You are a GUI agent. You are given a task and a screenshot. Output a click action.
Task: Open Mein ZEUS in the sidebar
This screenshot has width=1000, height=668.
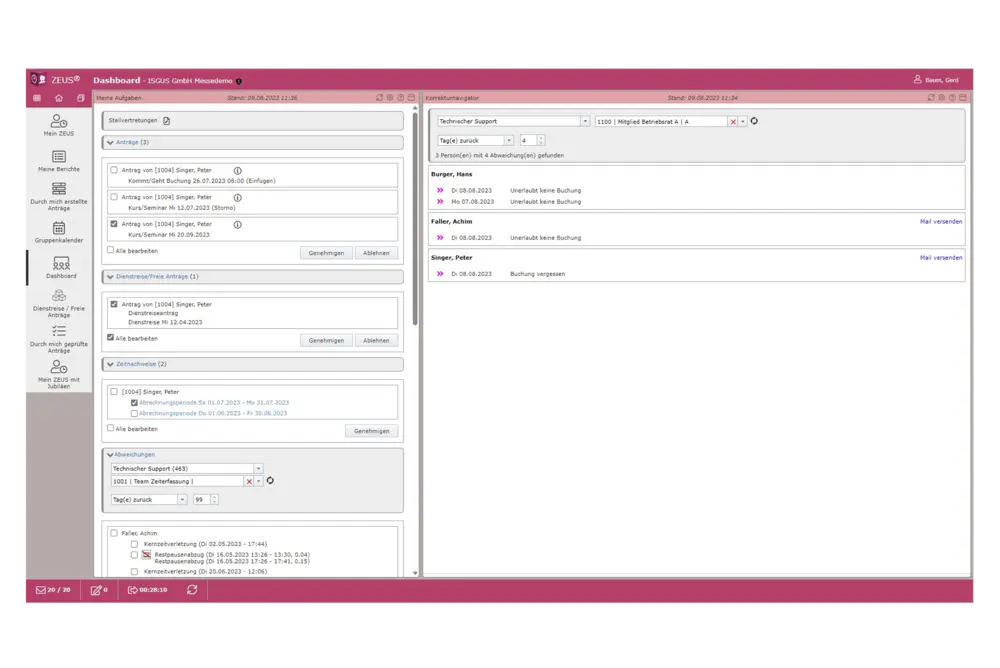click(58, 124)
